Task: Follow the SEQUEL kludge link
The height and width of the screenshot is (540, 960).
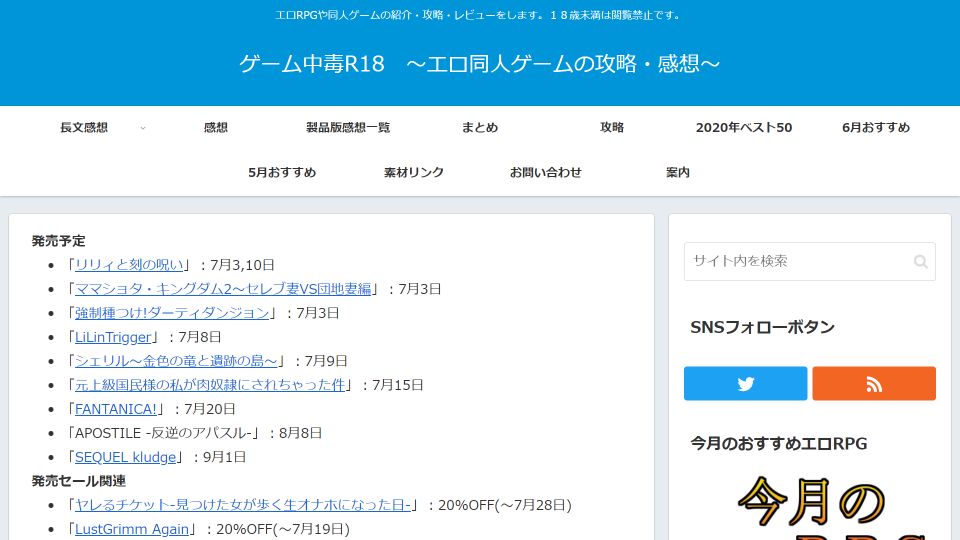Action: [x=126, y=457]
